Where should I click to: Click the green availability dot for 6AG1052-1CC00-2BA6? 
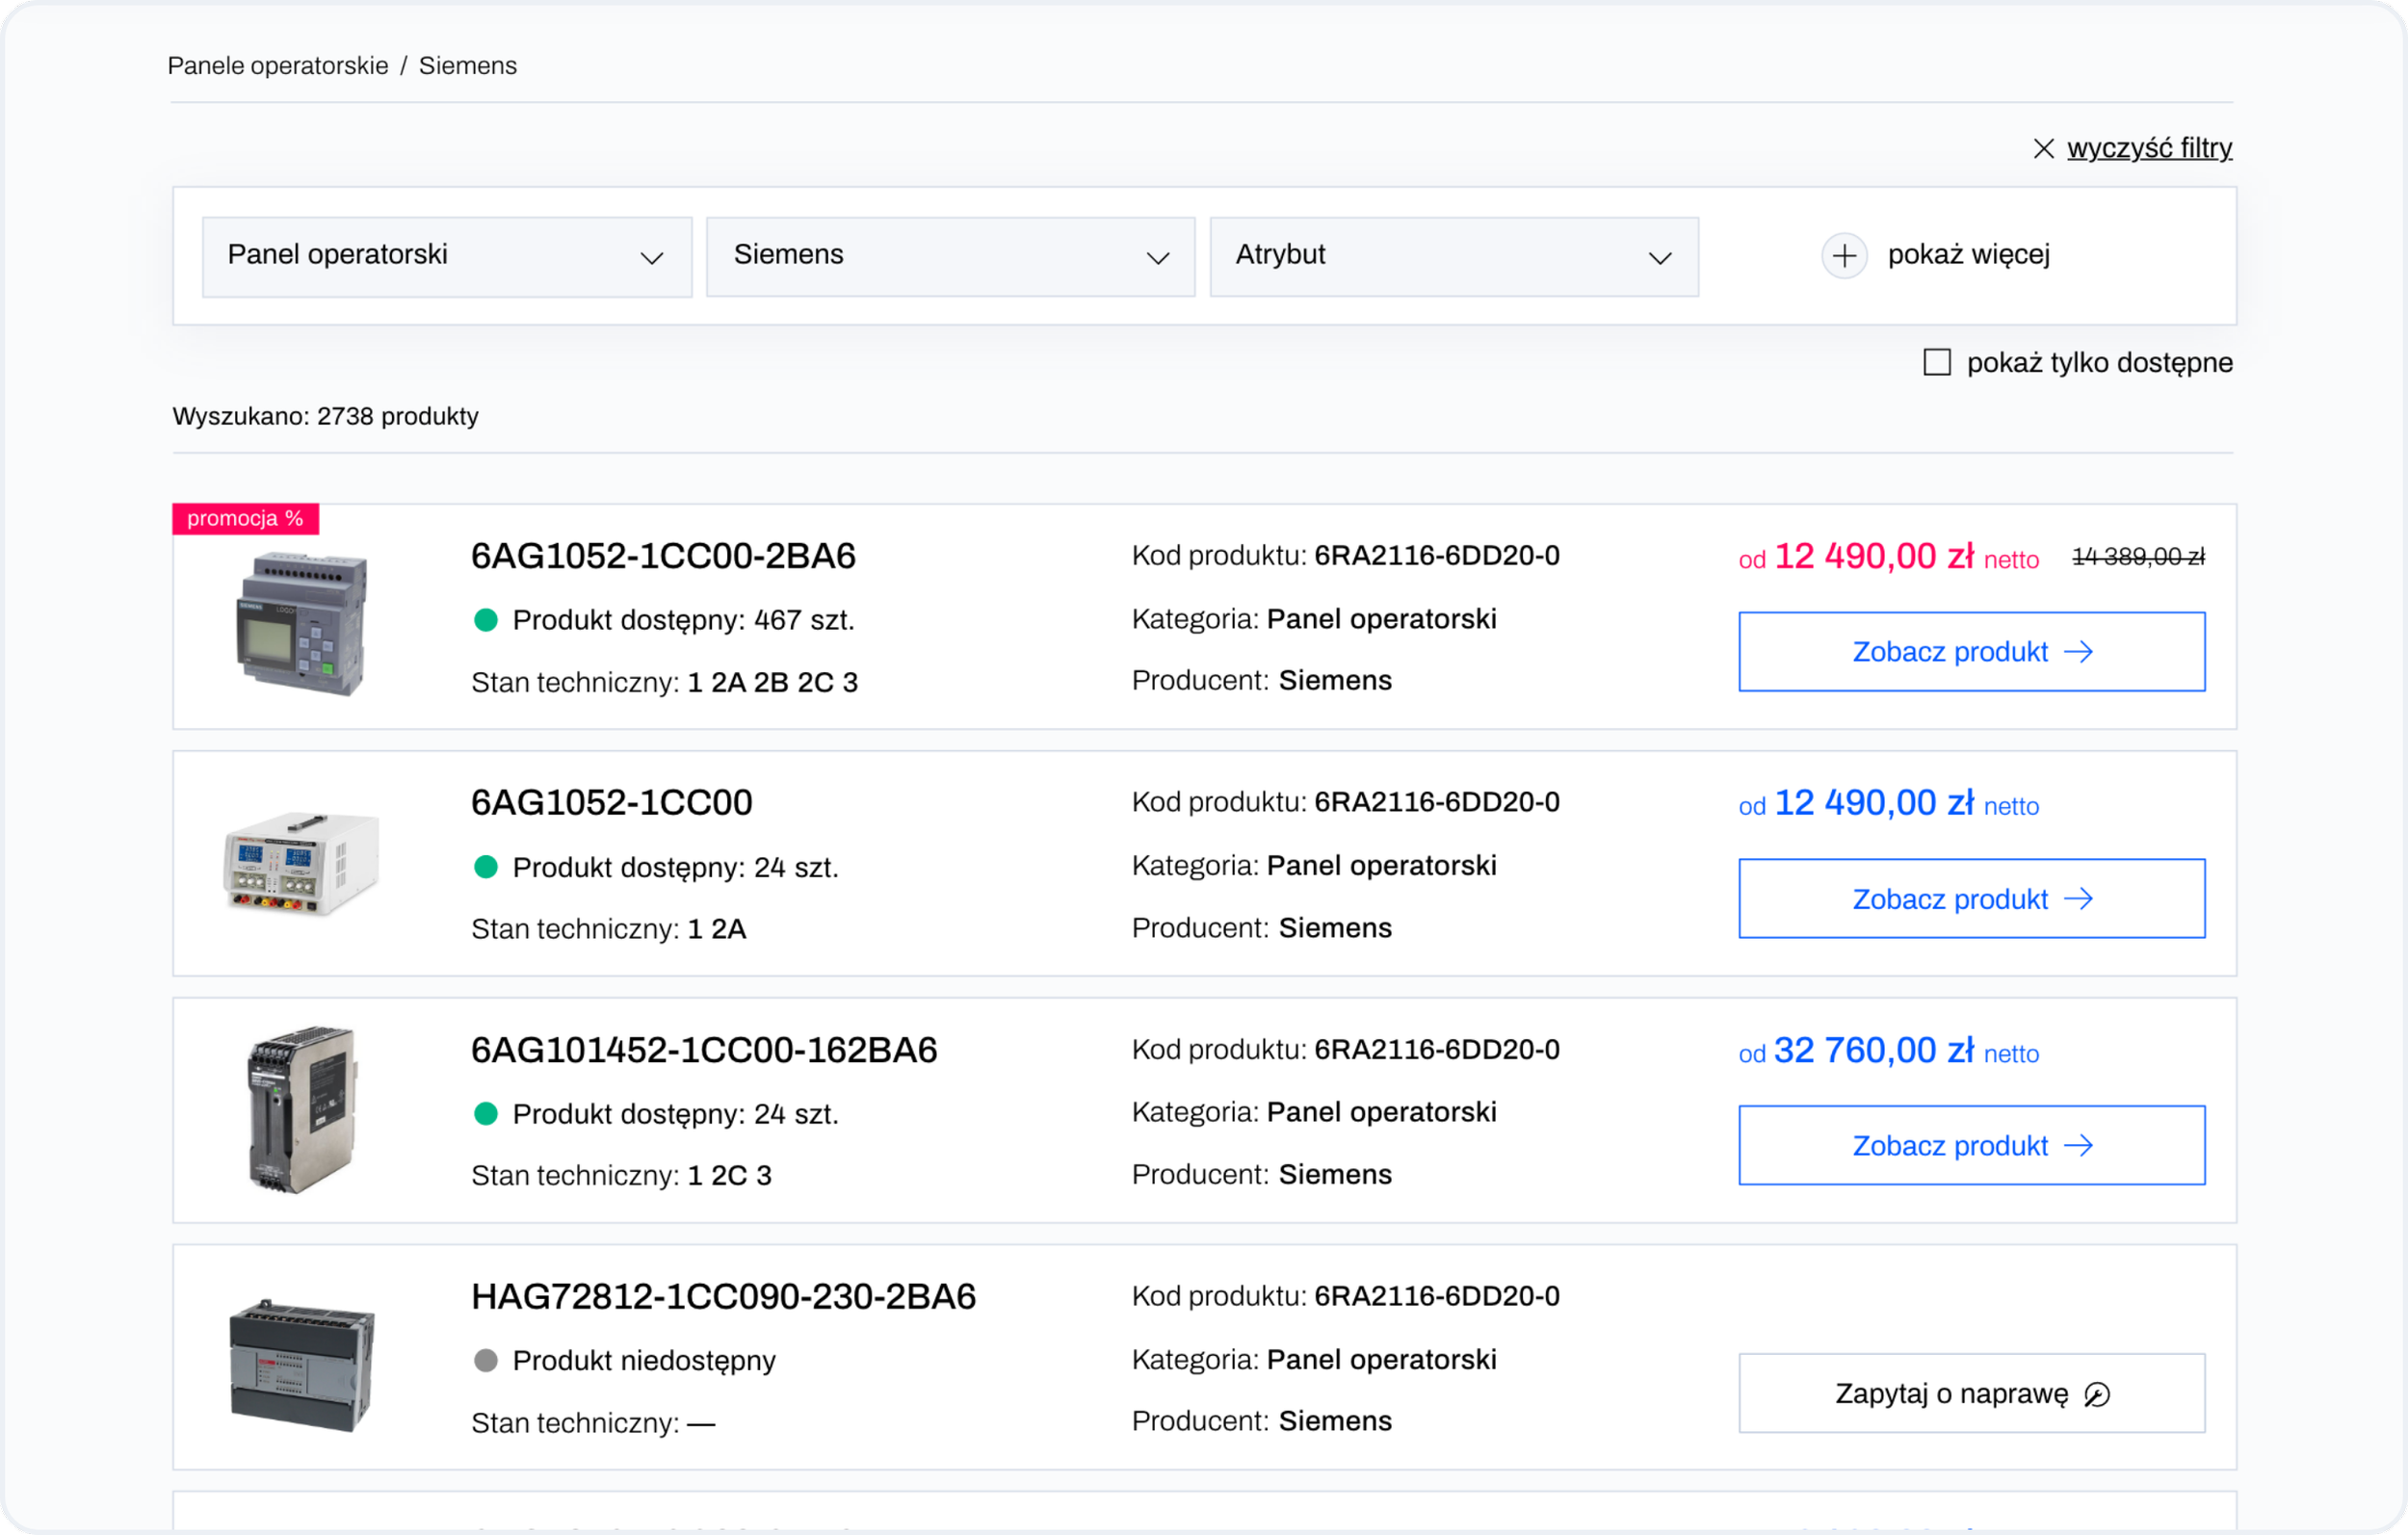486,620
